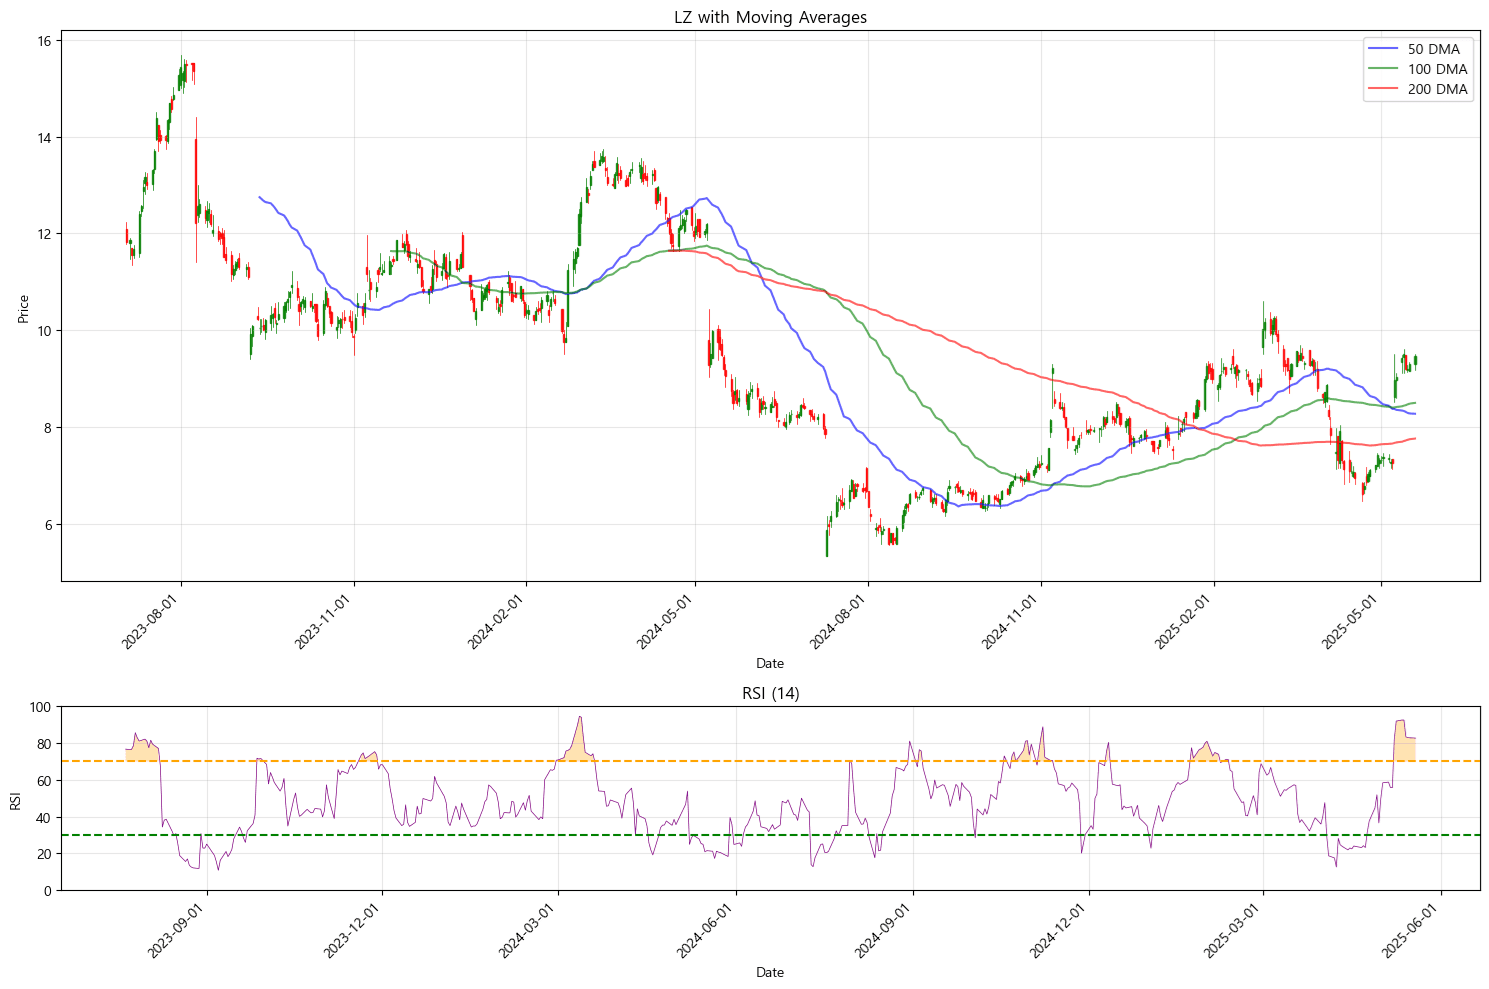
Task: Click the 100 DMA legend label
Action: (x=1437, y=69)
